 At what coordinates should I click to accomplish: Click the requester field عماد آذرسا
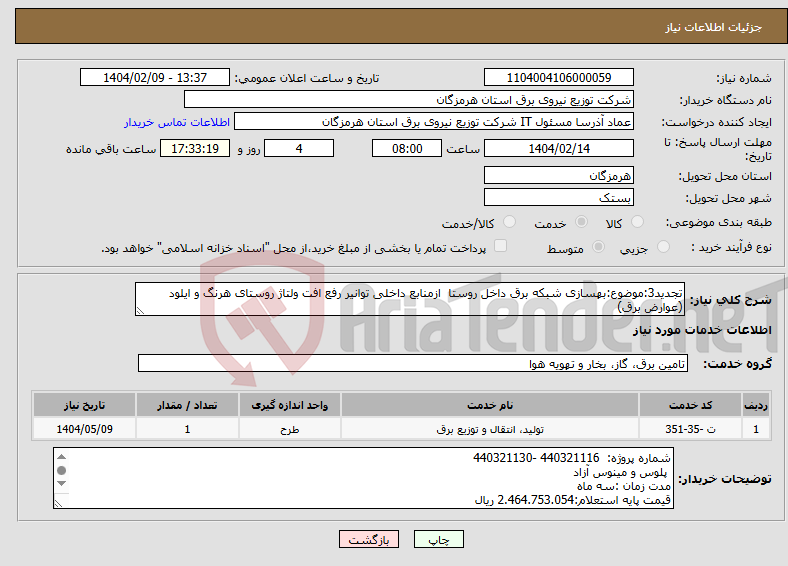coord(434,122)
